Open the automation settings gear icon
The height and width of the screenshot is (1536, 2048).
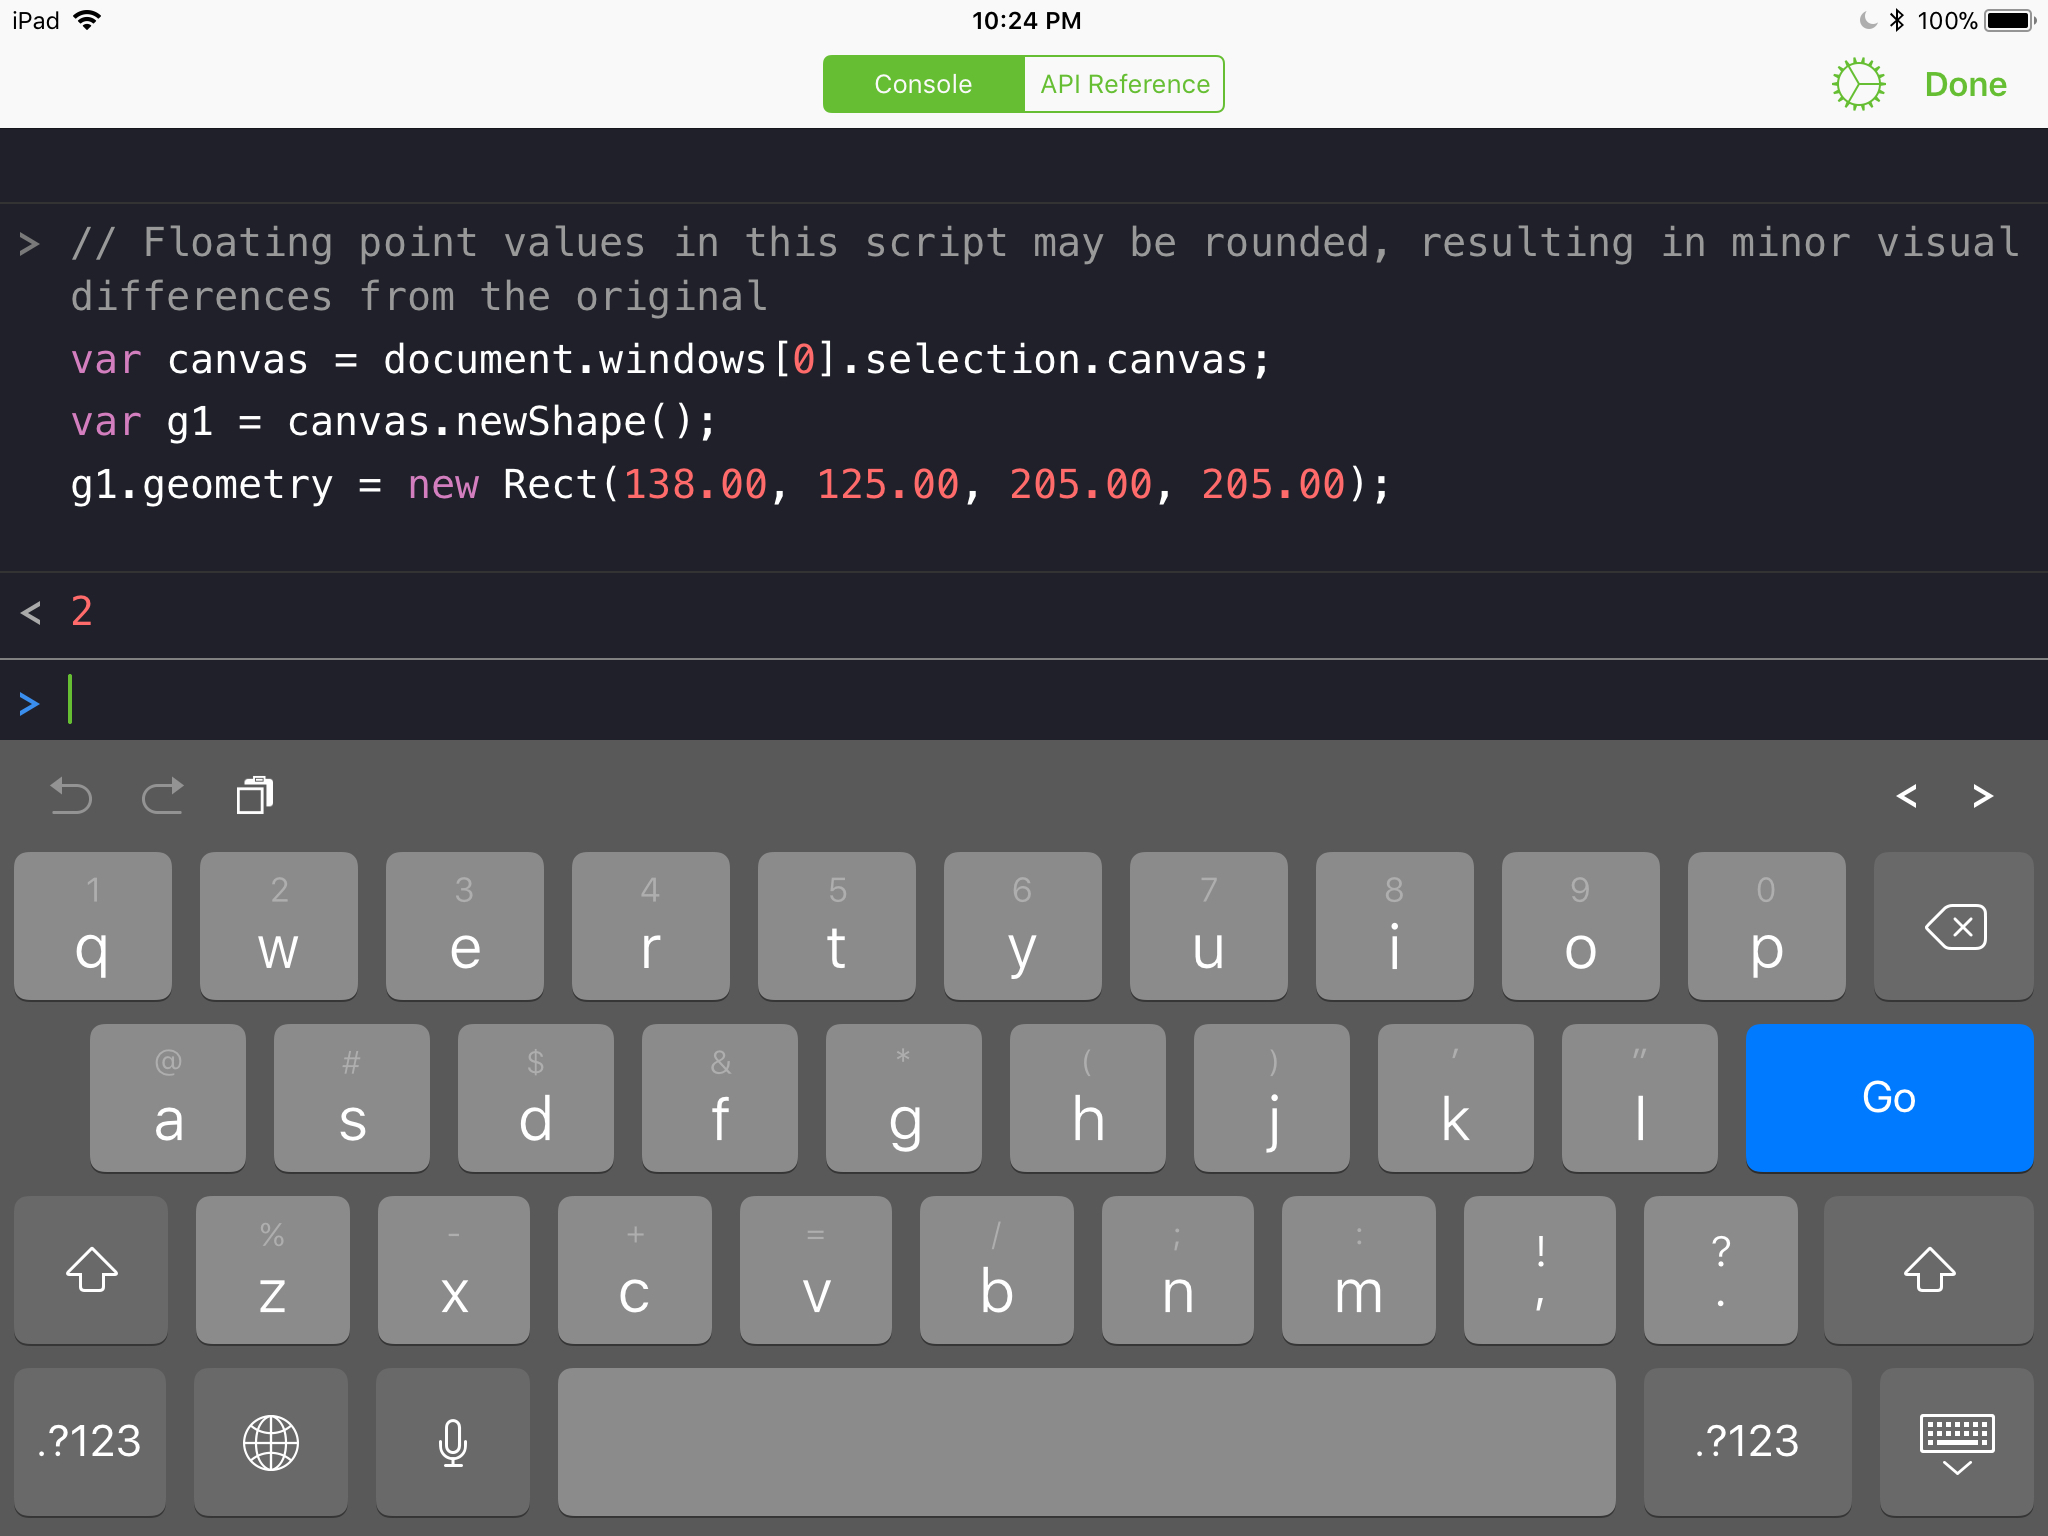(x=1858, y=84)
